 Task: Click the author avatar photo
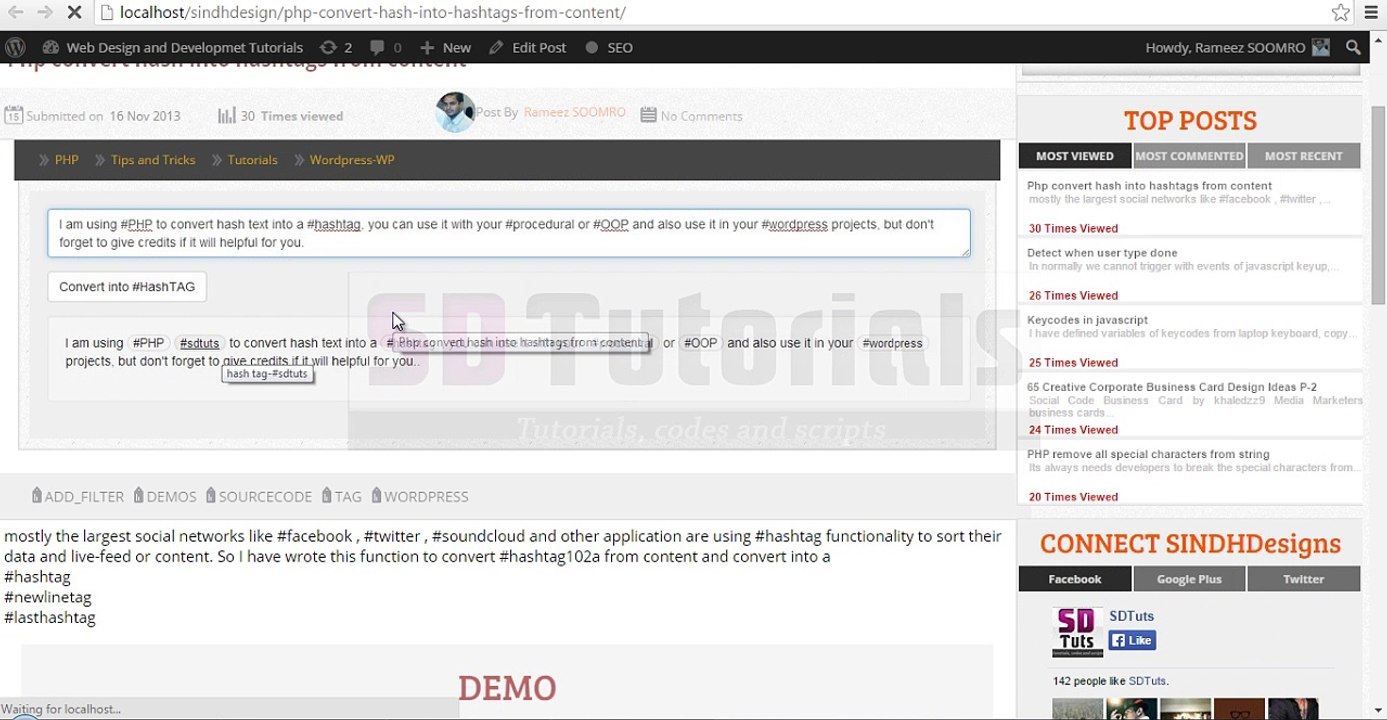[x=455, y=112]
